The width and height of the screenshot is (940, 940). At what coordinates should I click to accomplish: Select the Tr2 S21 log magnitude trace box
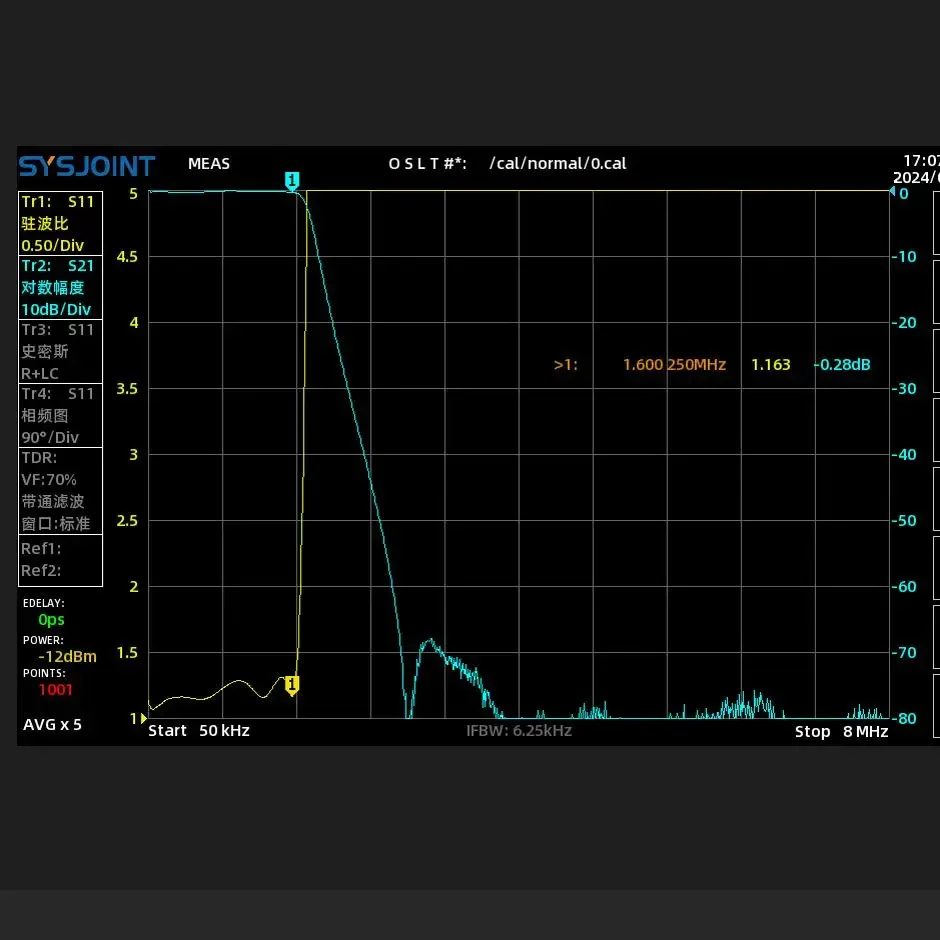[61, 287]
